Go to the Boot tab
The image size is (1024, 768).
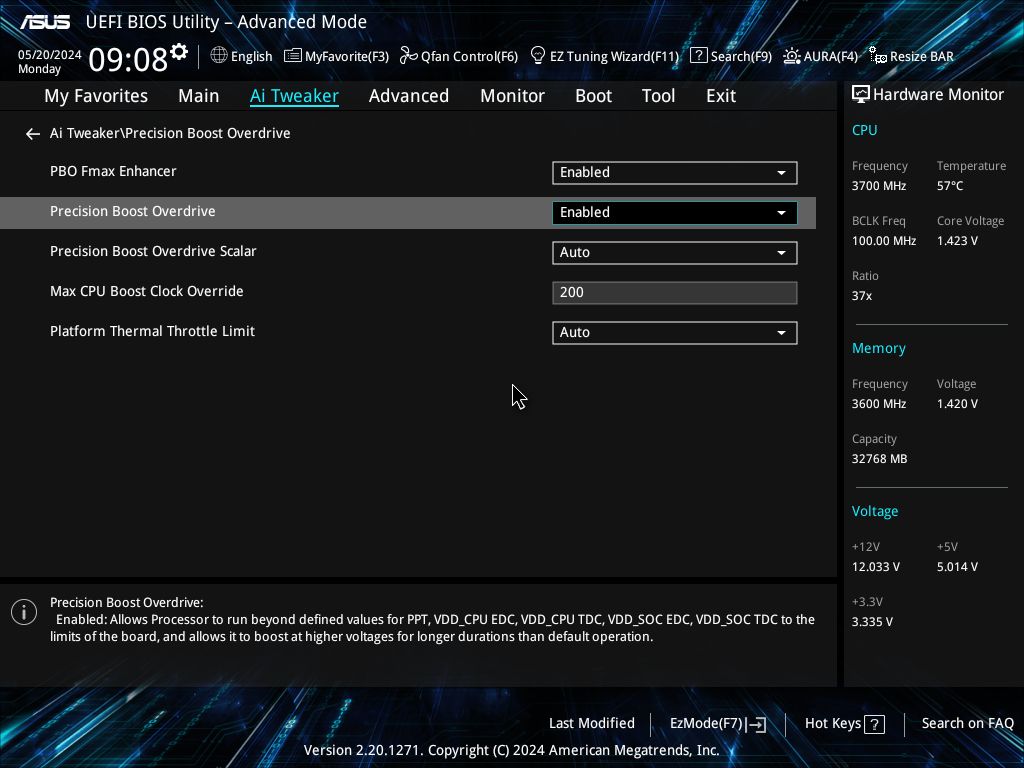click(593, 96)
